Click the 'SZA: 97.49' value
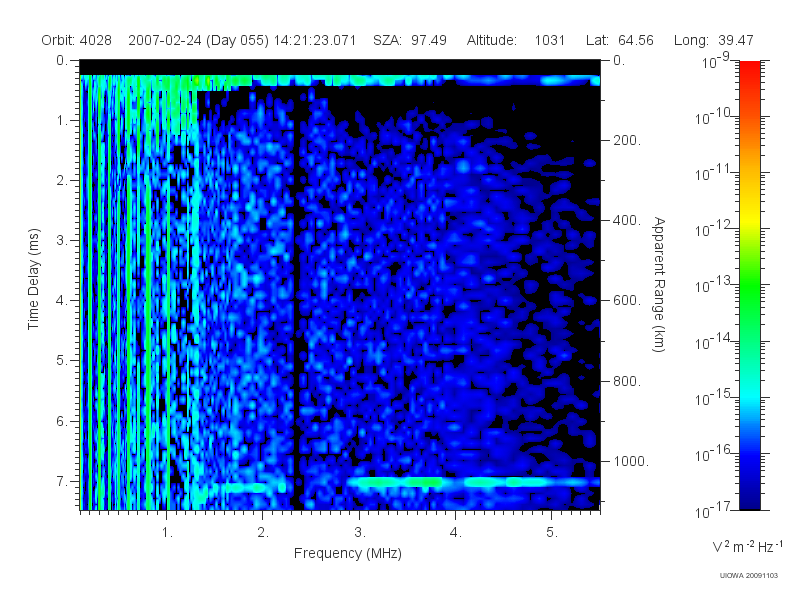 coord(410,40)
